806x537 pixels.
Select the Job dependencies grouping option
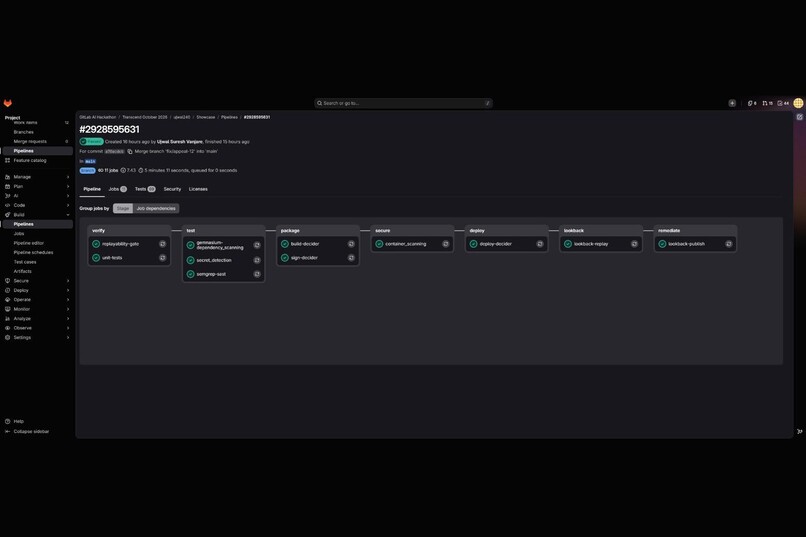click(x=156, y=209)
